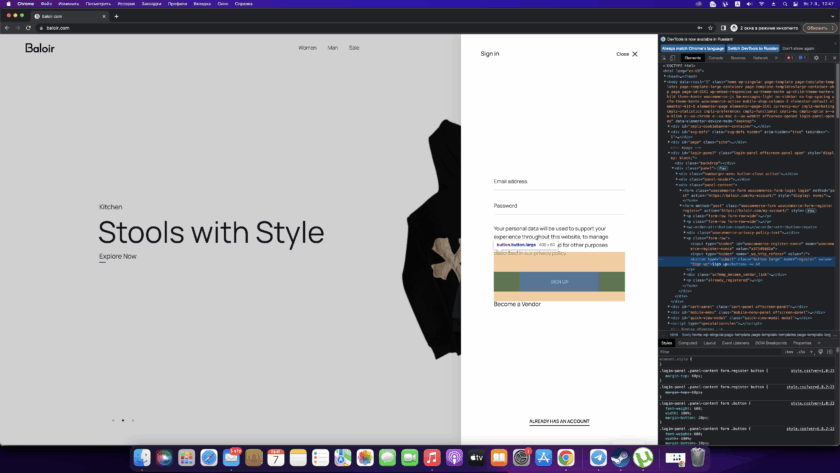Select the DevTools inspect element tool
This screenshot has width=840, height=473.
point(664,58)
